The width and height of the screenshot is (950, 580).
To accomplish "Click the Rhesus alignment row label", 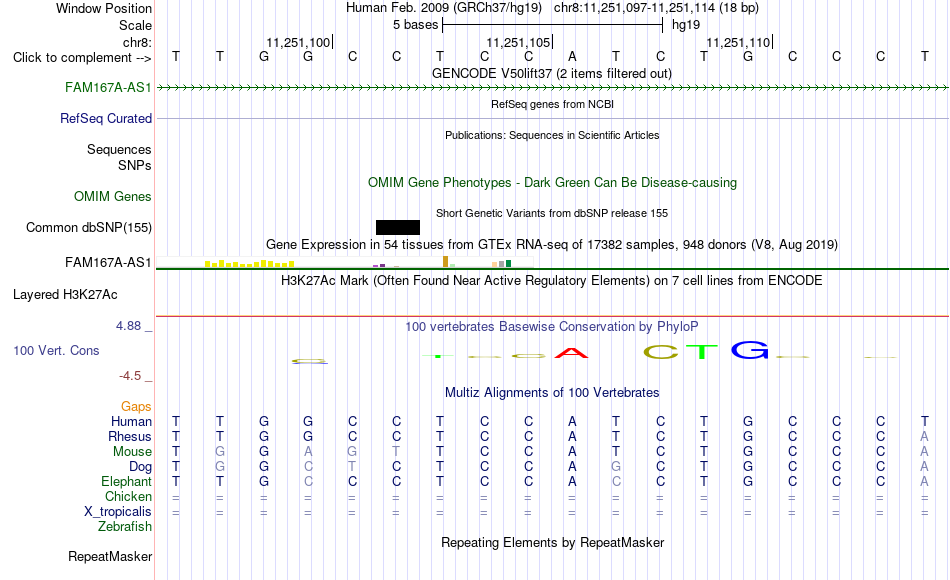I will click(x=130, y=436).
